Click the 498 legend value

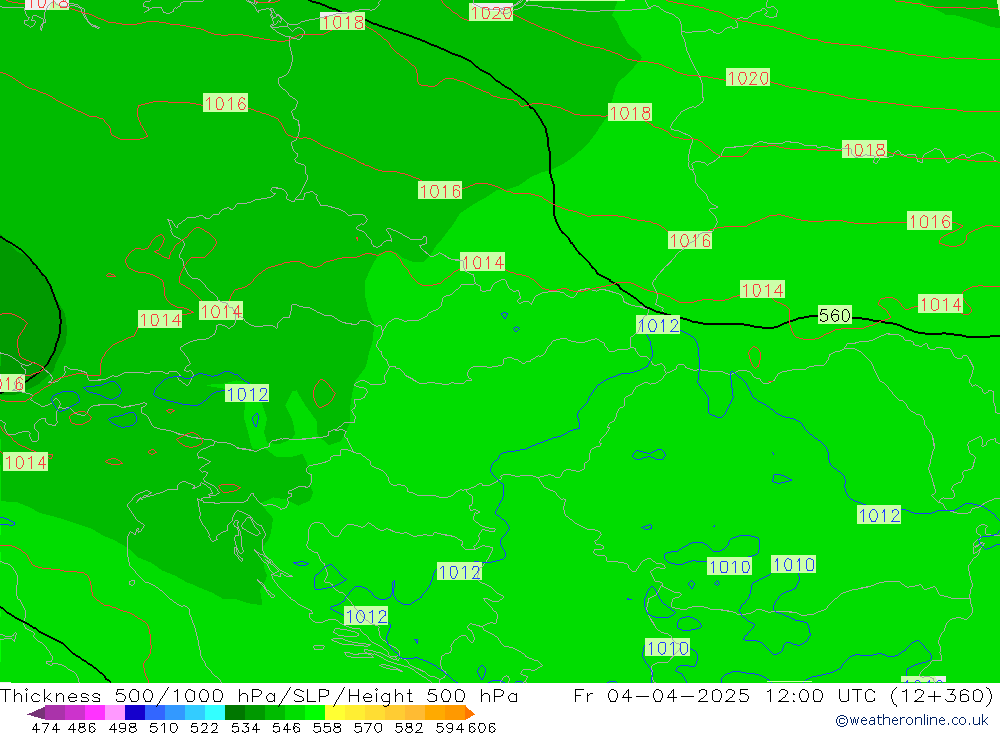(123, 727)
